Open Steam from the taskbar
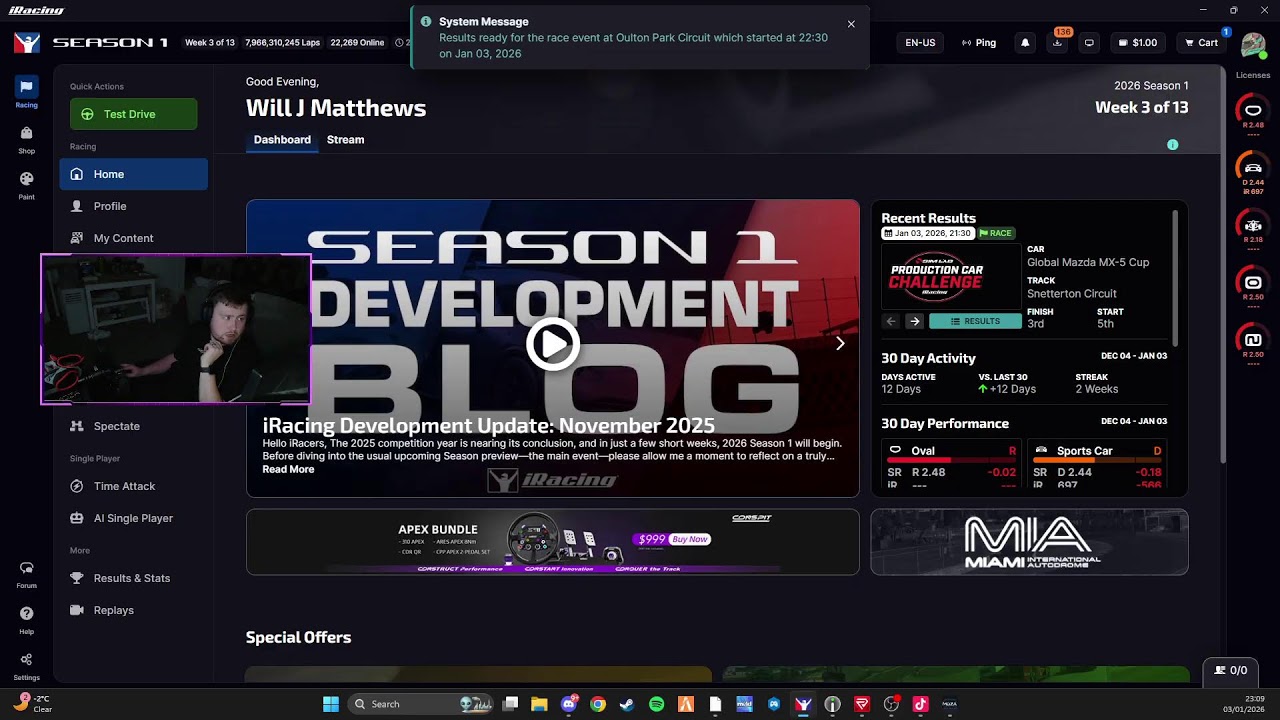This screenshot has width=1280, height=720. [627, 704]
